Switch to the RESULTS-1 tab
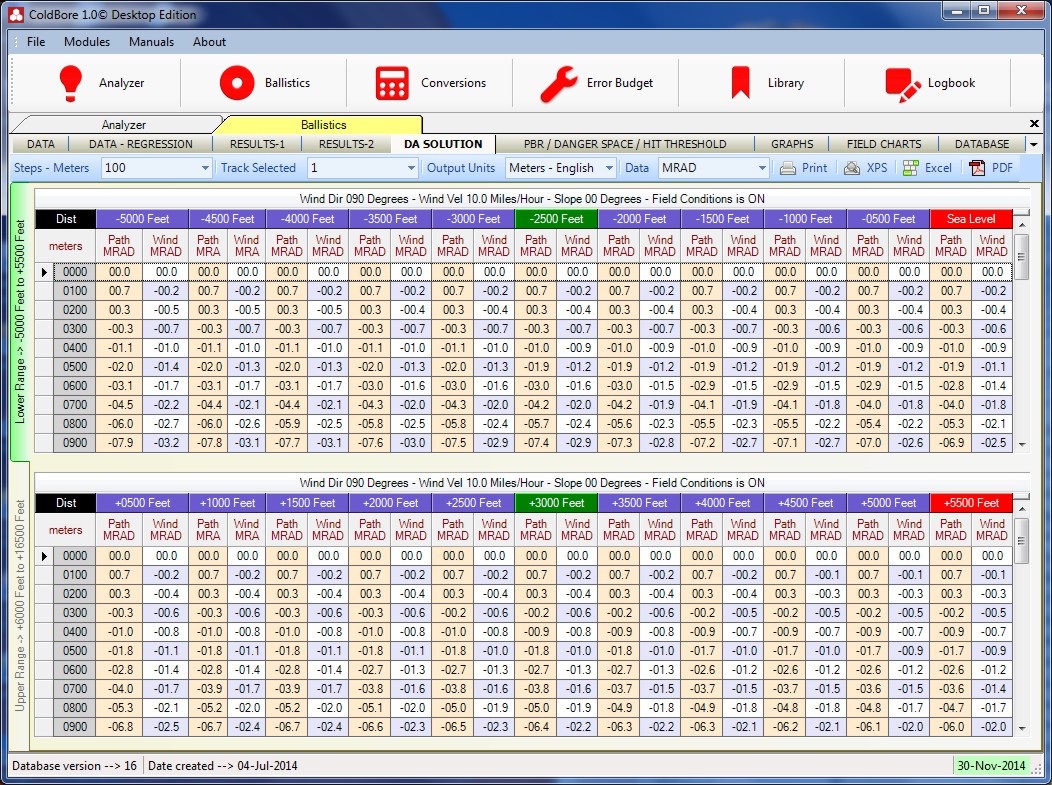The image size is (1052, 785). pos(257,144)
